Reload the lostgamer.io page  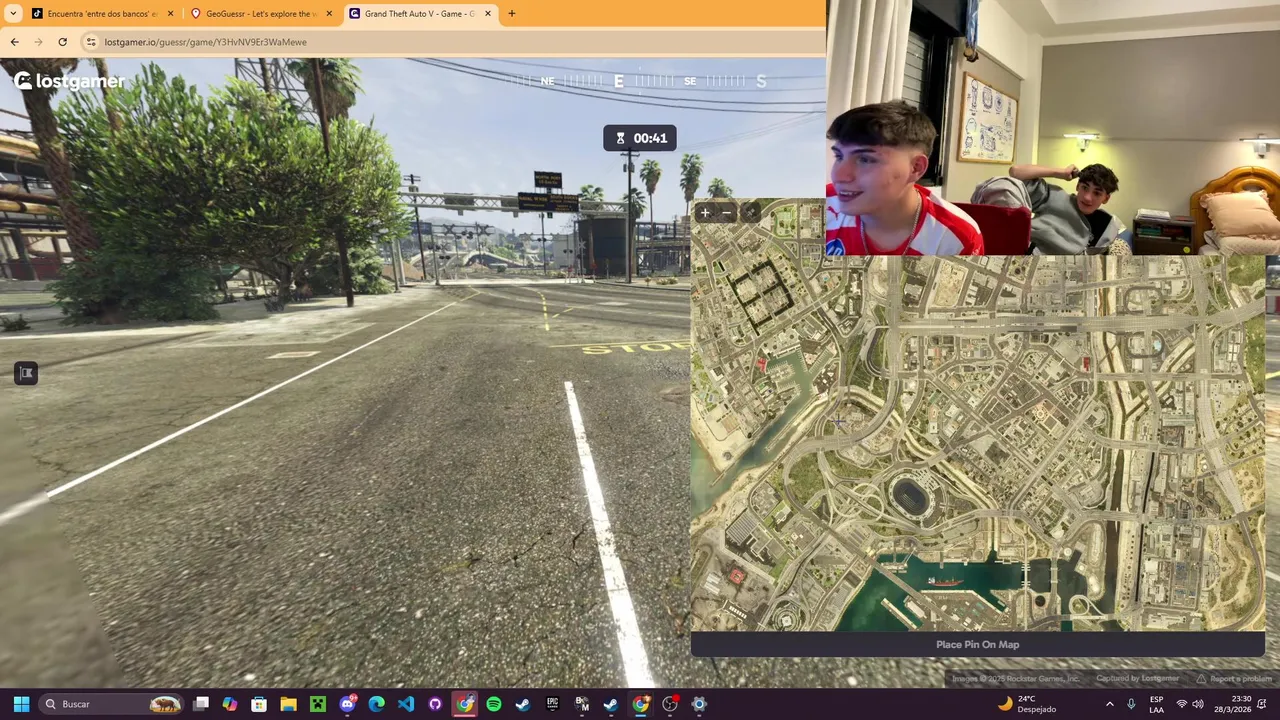point(62,42)
